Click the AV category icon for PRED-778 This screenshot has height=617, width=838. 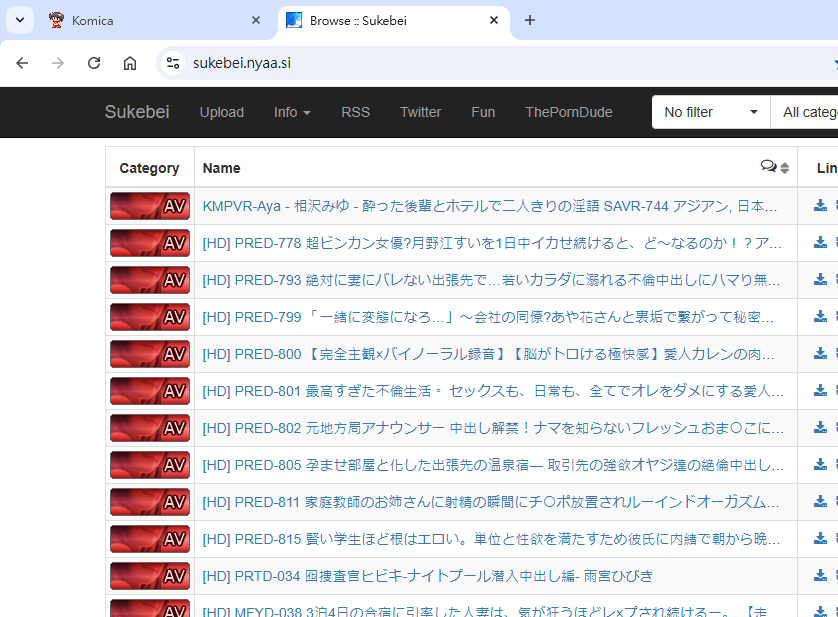(x=150, y=243)
